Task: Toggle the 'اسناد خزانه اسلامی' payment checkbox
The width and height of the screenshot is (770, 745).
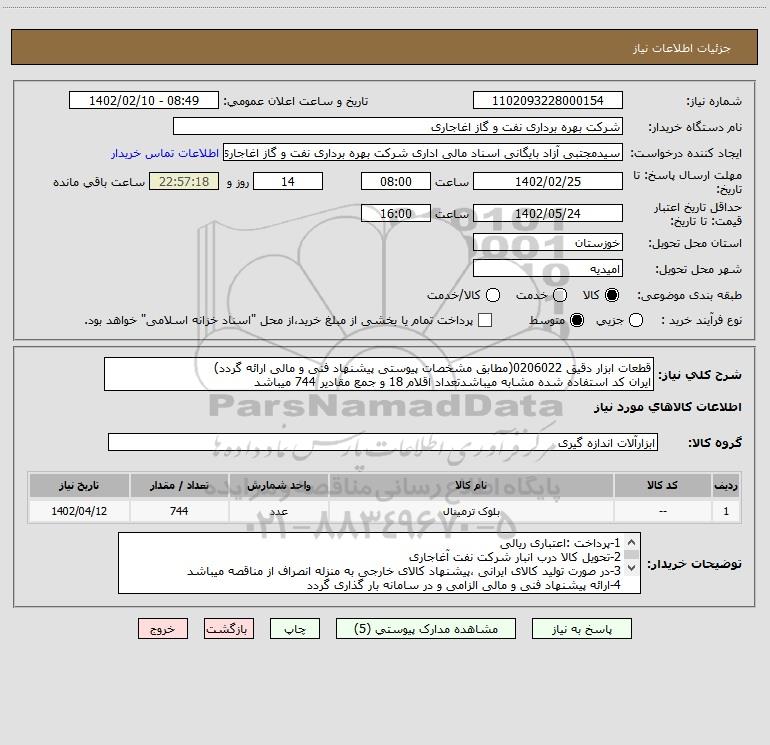Action: coord(485,320)
